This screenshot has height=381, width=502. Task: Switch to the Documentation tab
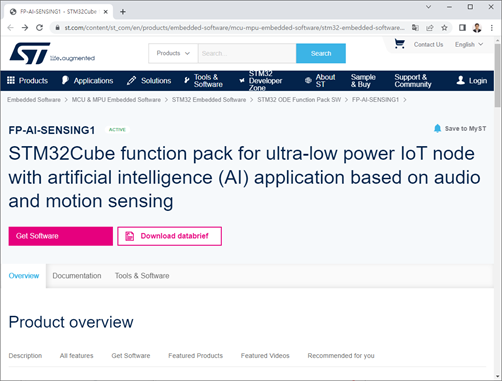pos(77,276)
